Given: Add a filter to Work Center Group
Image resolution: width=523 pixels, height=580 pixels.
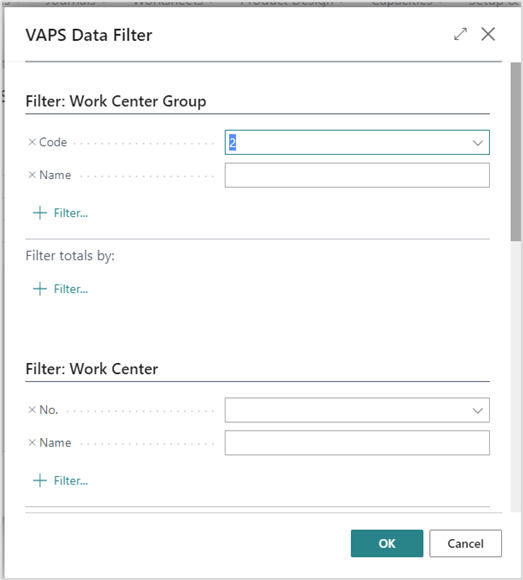Looking at the screenshot, I should (x=61, y=213).
